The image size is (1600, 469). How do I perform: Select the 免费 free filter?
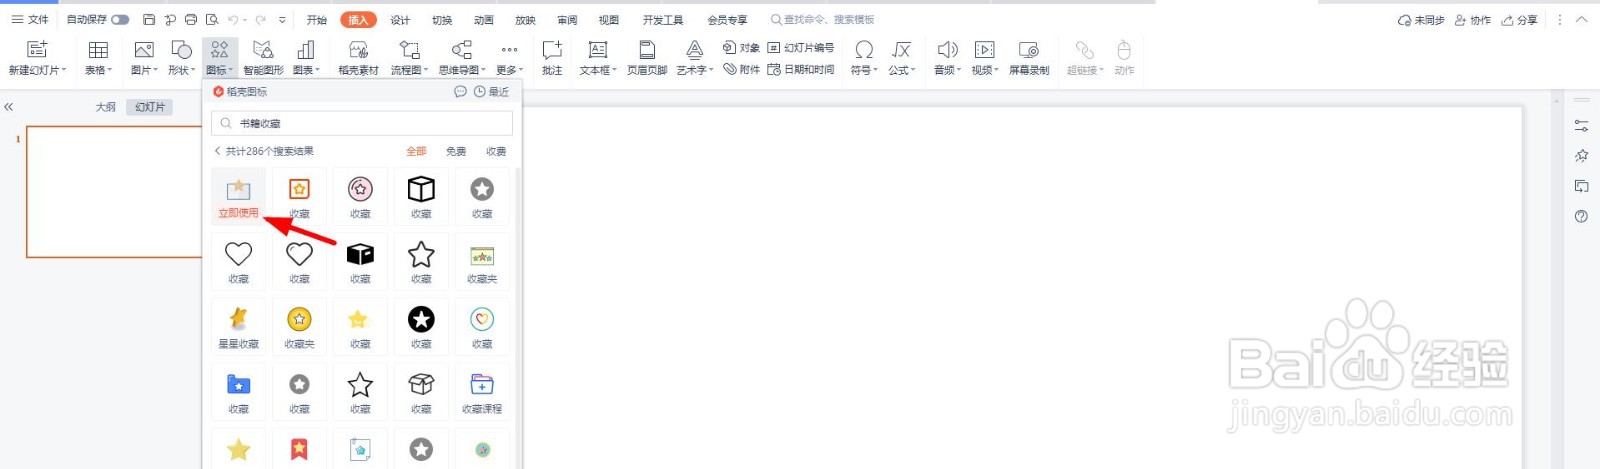(456, 151)
